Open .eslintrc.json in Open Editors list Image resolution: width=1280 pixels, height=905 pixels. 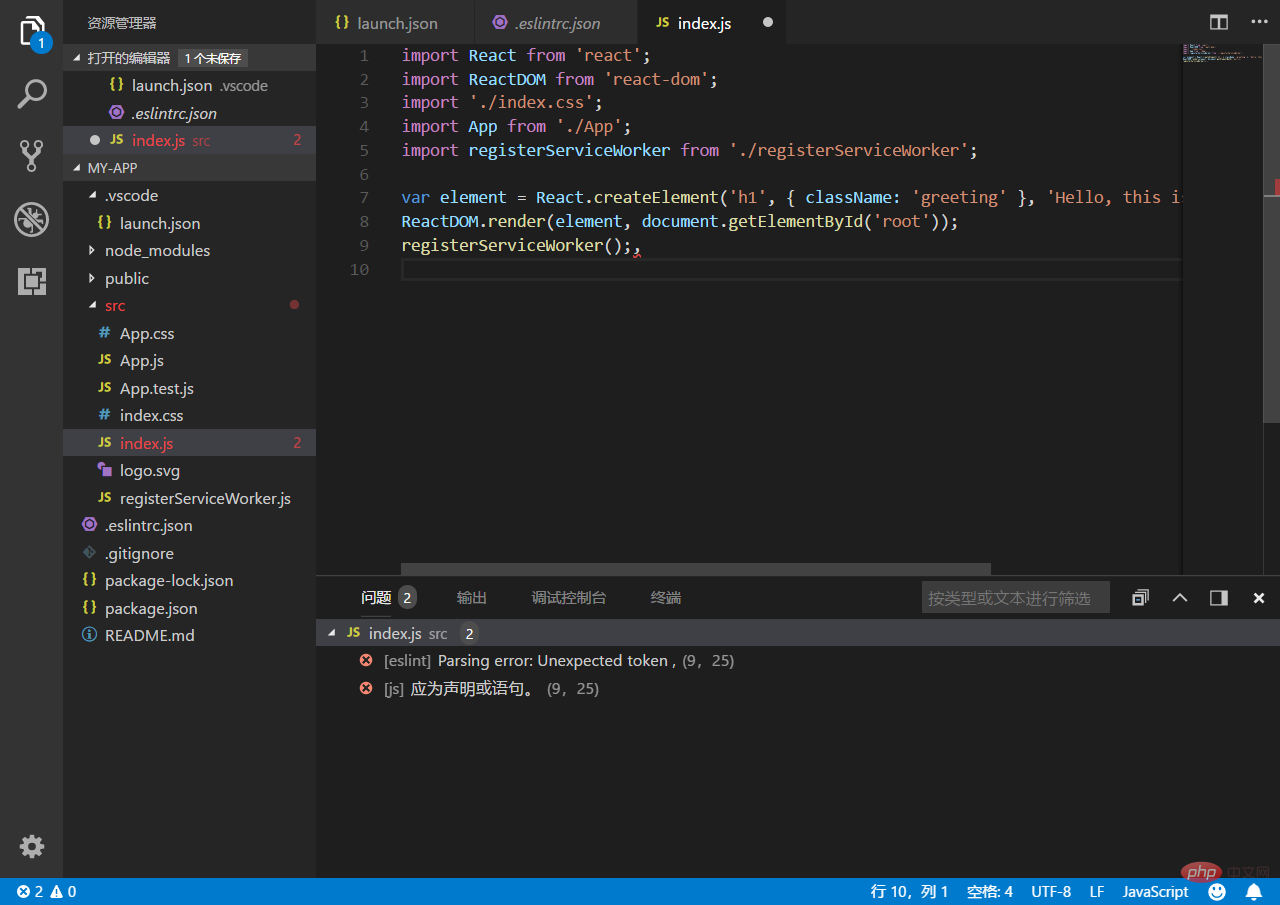[x=189, y=113]
